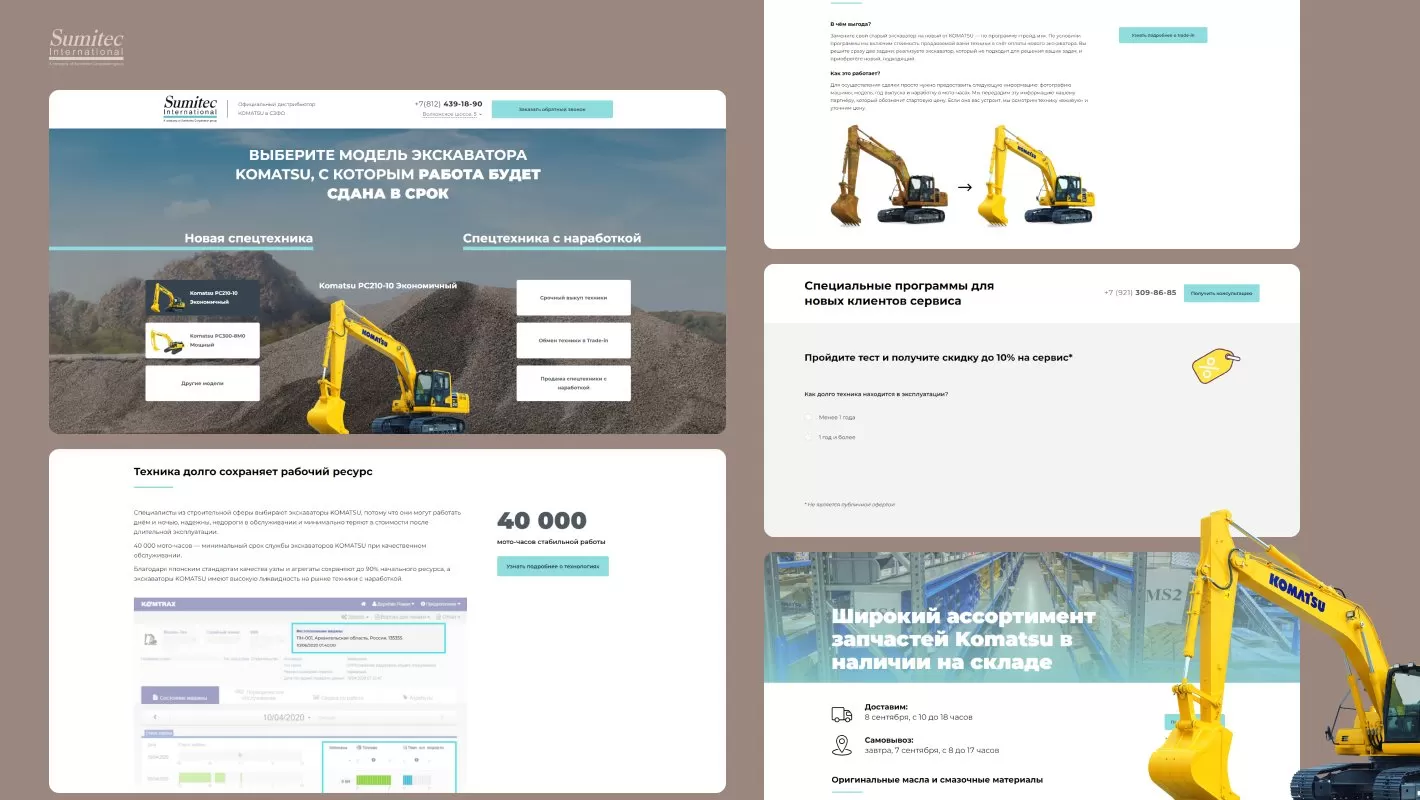Viewport: 1420px width, 800px height.
Task: Click the yellow discount percent tag icon
Action: [x=1215, y=365]
